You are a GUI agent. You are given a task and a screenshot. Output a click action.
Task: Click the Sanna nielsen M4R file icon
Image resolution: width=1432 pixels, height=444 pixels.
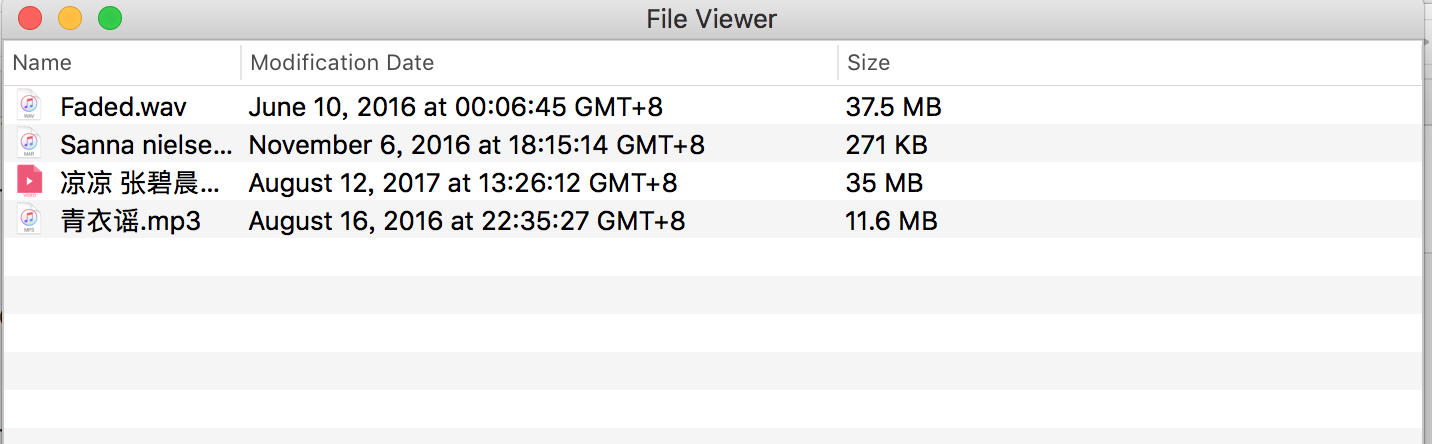tap(30, 144)
